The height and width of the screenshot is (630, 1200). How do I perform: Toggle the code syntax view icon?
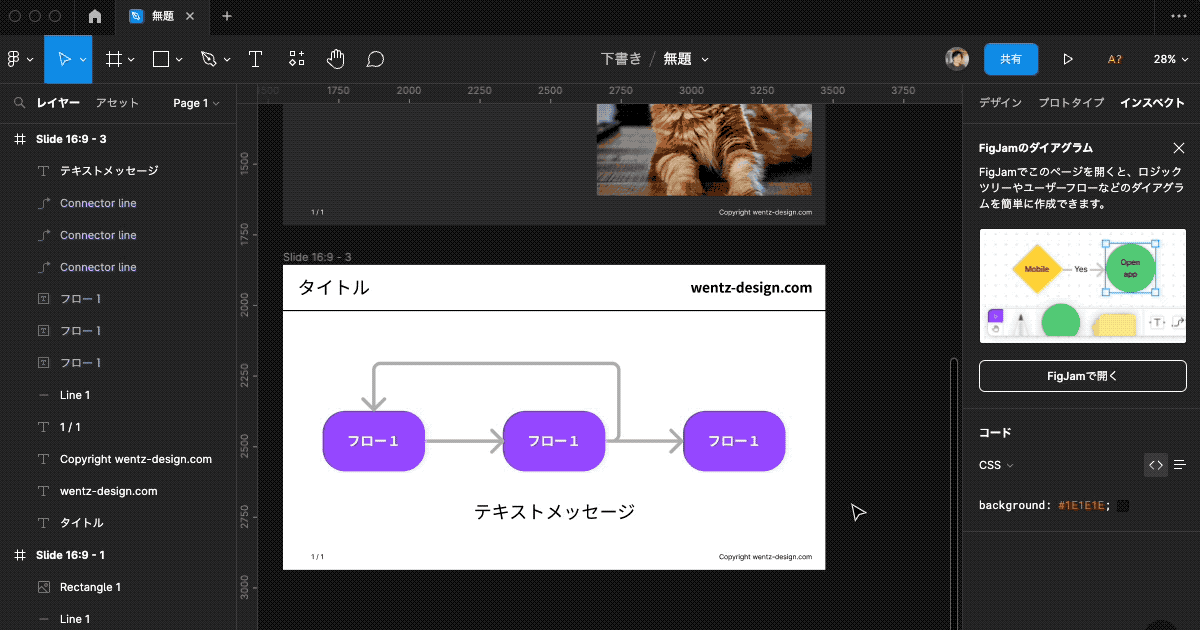coord(1155,464)
